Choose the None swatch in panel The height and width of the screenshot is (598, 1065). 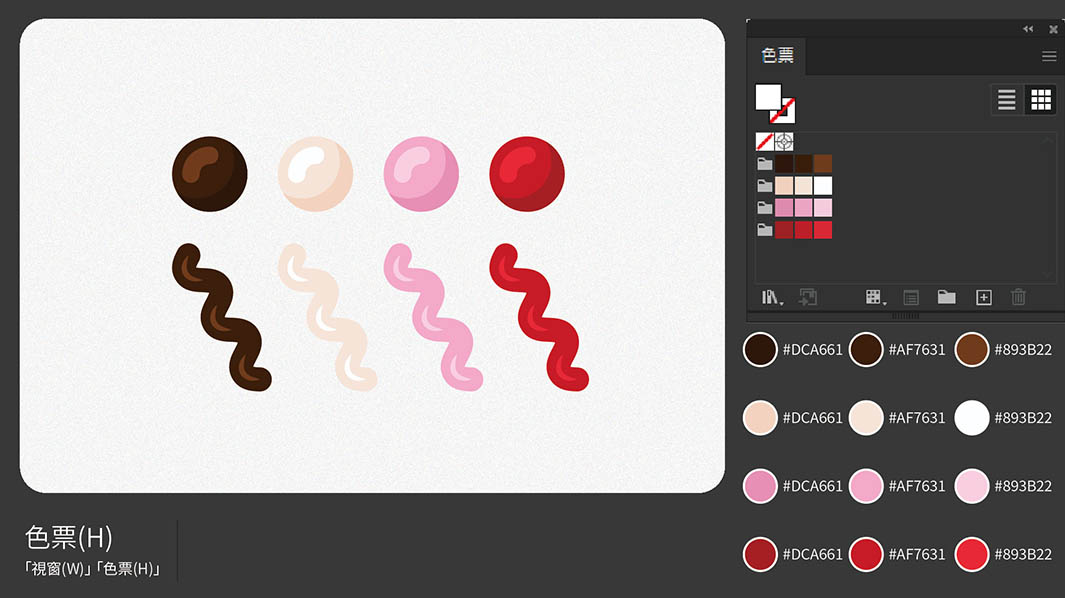764,141
